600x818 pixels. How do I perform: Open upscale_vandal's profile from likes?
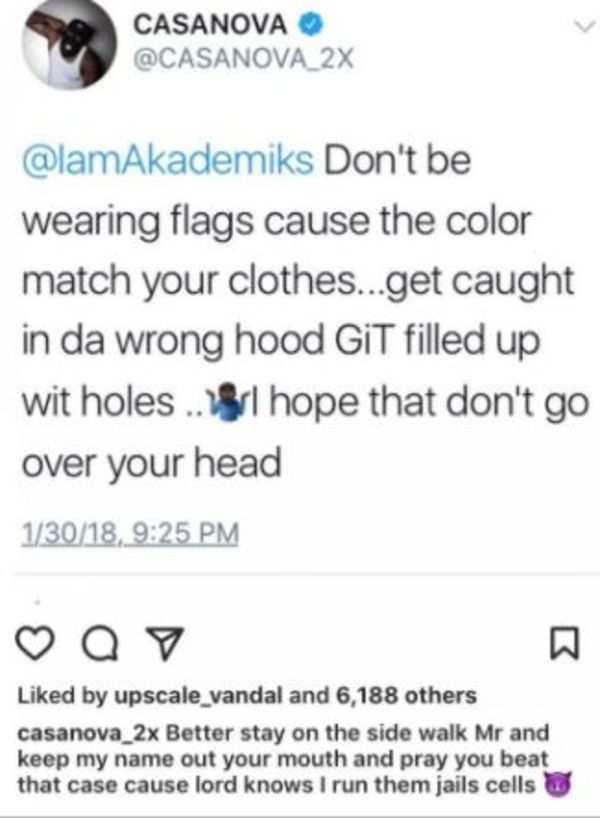point(198,696)
